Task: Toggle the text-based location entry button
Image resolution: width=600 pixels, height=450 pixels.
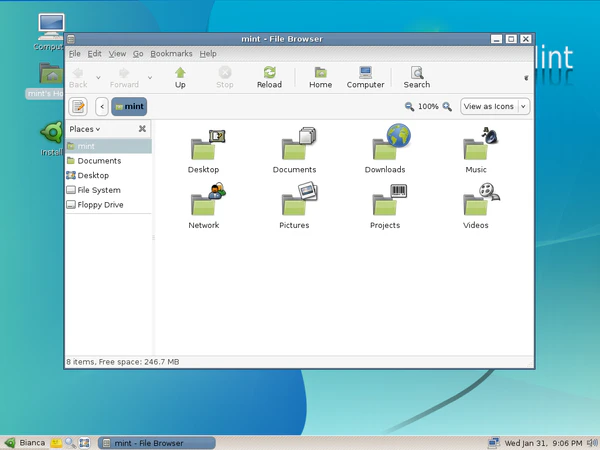Action: pyautogui.click(x=78, y=107)
